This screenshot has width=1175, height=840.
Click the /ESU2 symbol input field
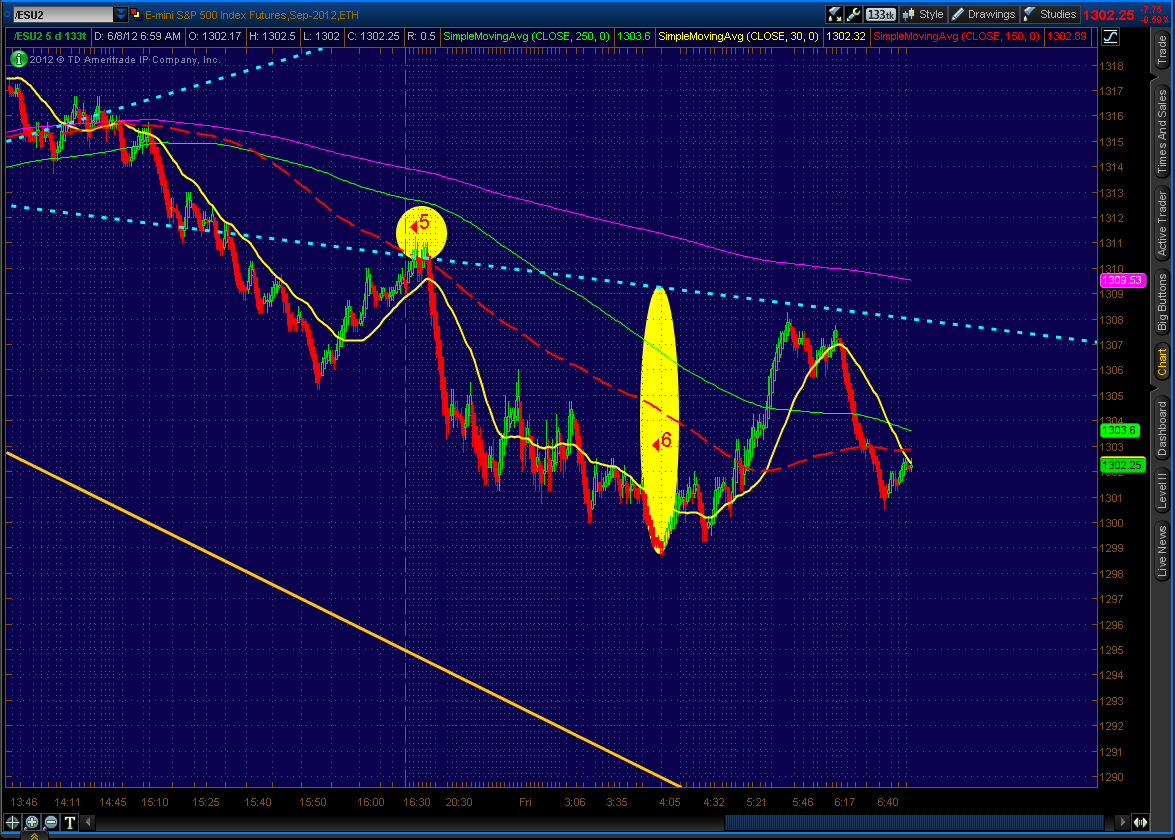64,14
